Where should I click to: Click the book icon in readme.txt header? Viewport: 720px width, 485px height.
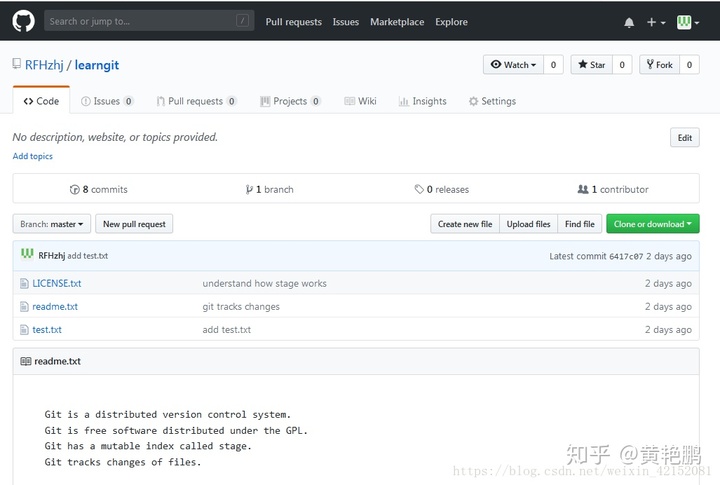click(x=26, y=361)
